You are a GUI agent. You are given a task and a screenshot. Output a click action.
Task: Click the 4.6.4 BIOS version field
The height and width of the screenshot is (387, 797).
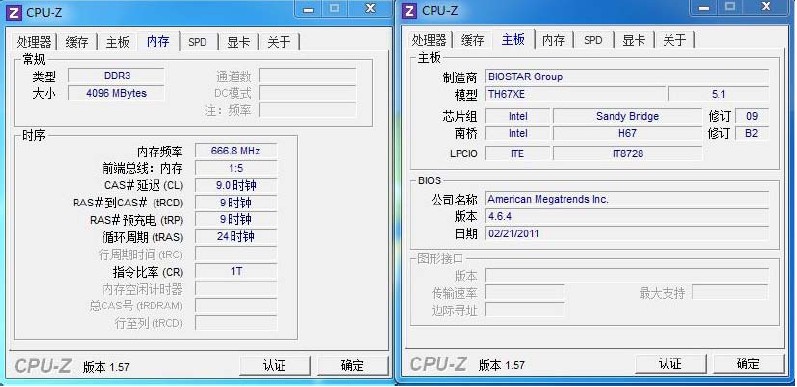[x=627, y=217]
